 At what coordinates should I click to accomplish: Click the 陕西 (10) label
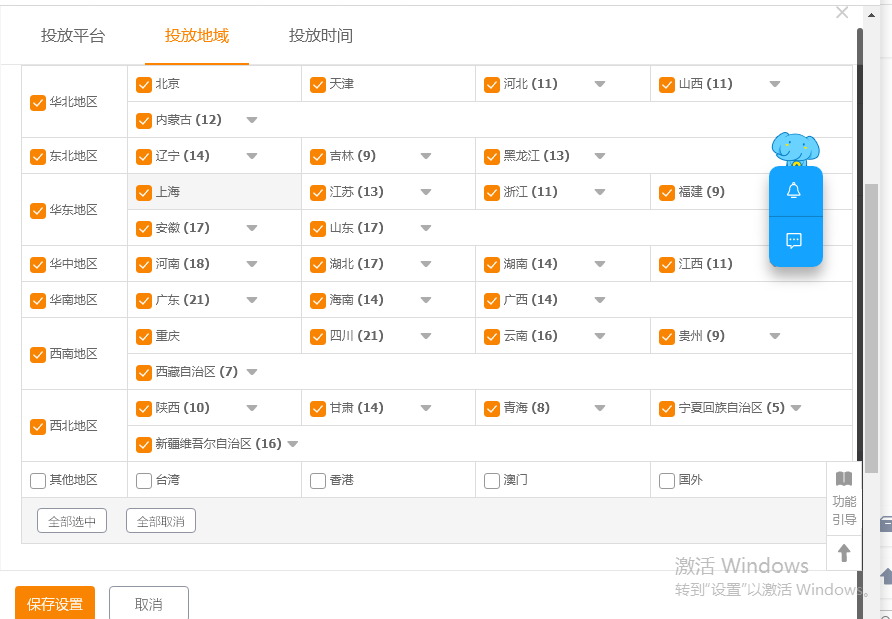tap(182, 408)
